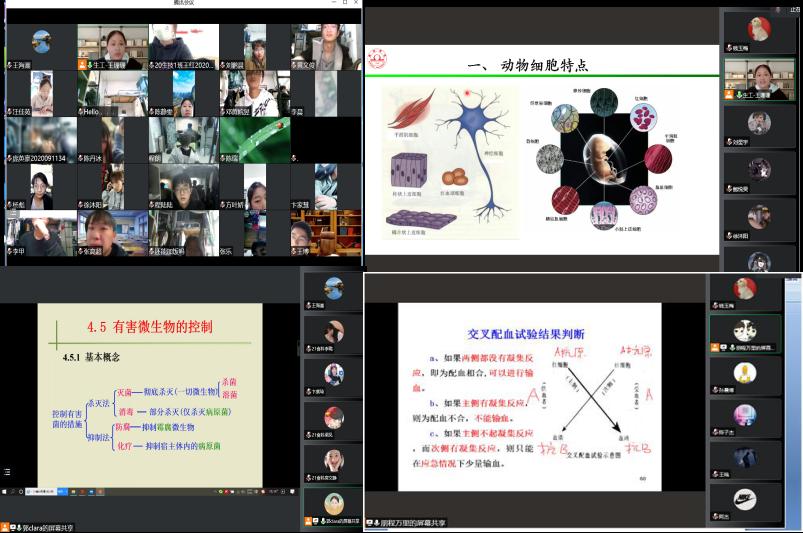Image resolution: width=803 pixels, height=533 pixels.
Task: Click the Nike logo avatar participant
Action: [745, 499]
